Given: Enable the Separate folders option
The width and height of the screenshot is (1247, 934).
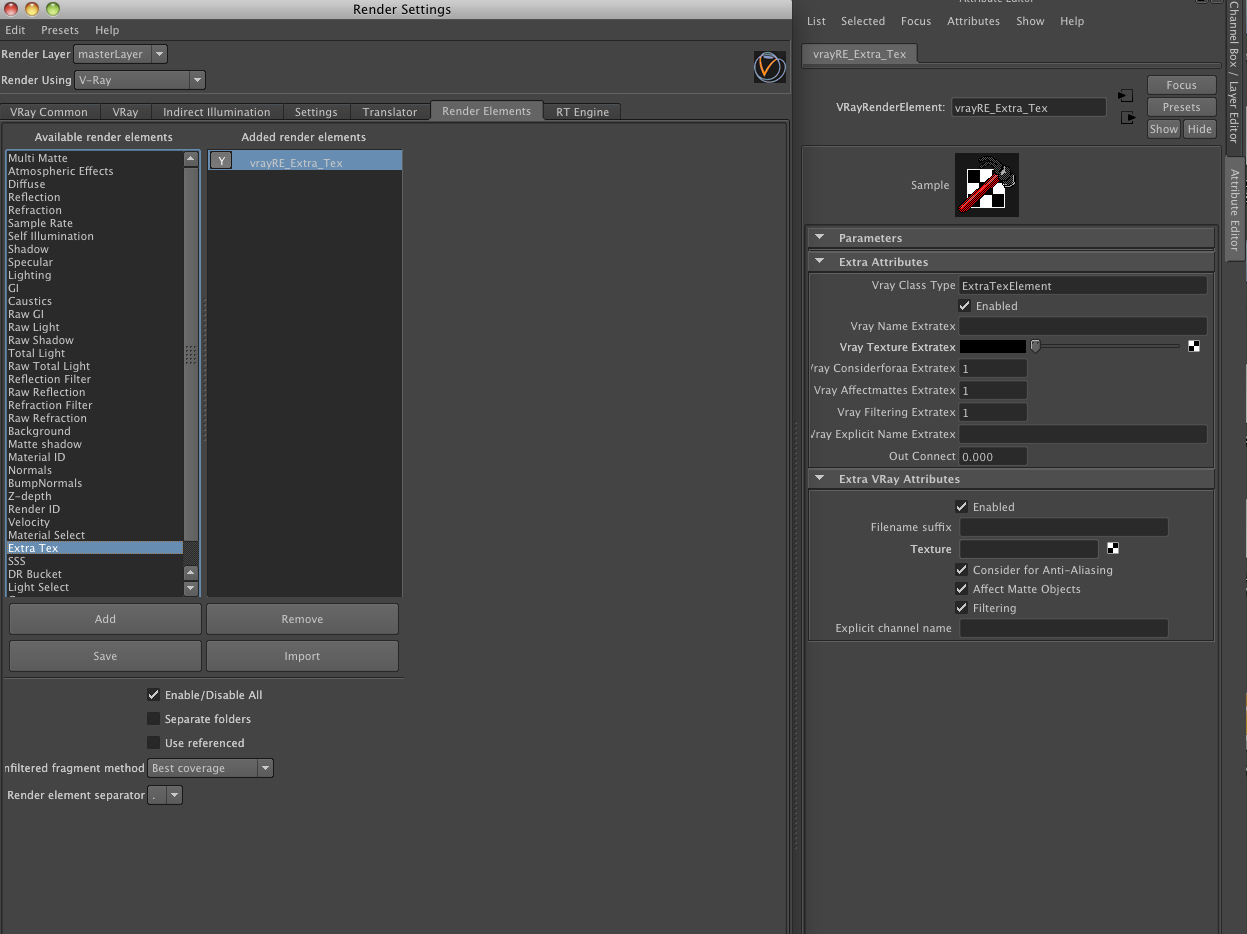Looking at the screenshot, I should click(x=153, y=719).
